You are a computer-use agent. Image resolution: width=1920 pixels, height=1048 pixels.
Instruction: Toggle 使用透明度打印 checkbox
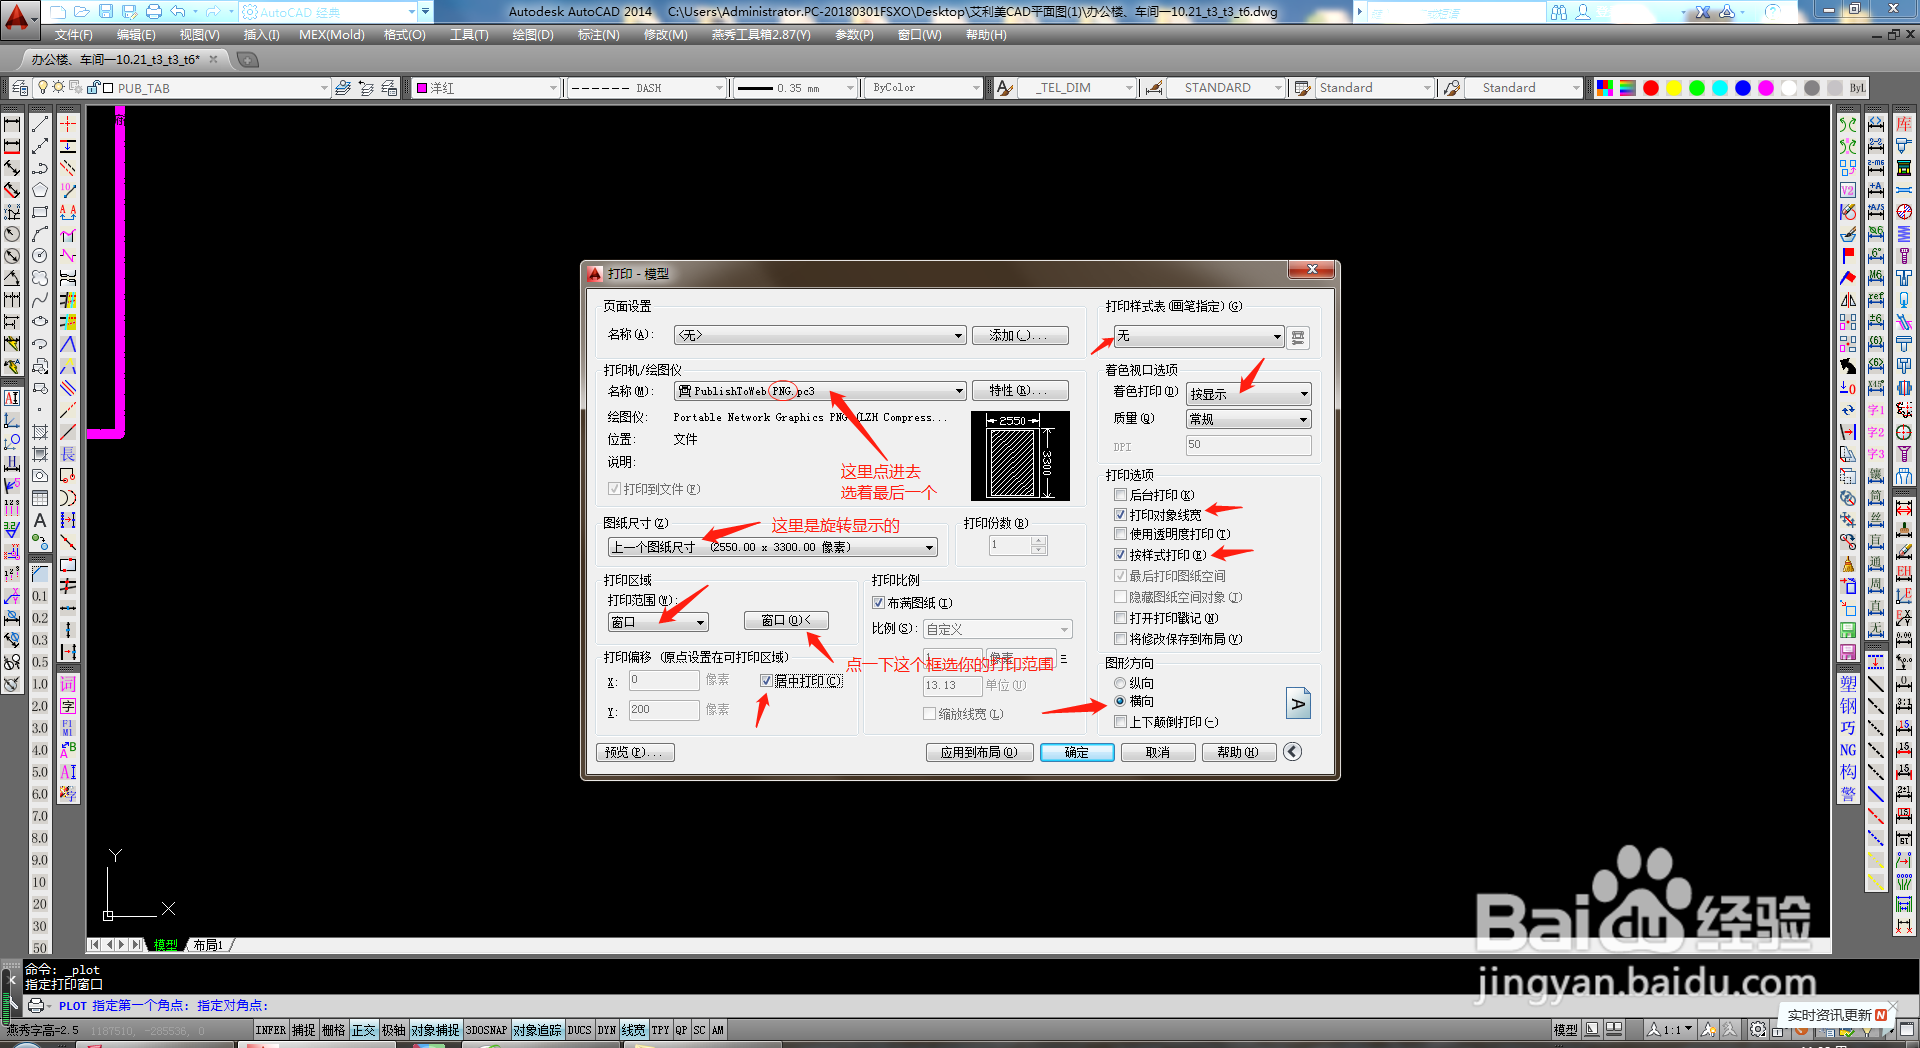[1120, 534]
